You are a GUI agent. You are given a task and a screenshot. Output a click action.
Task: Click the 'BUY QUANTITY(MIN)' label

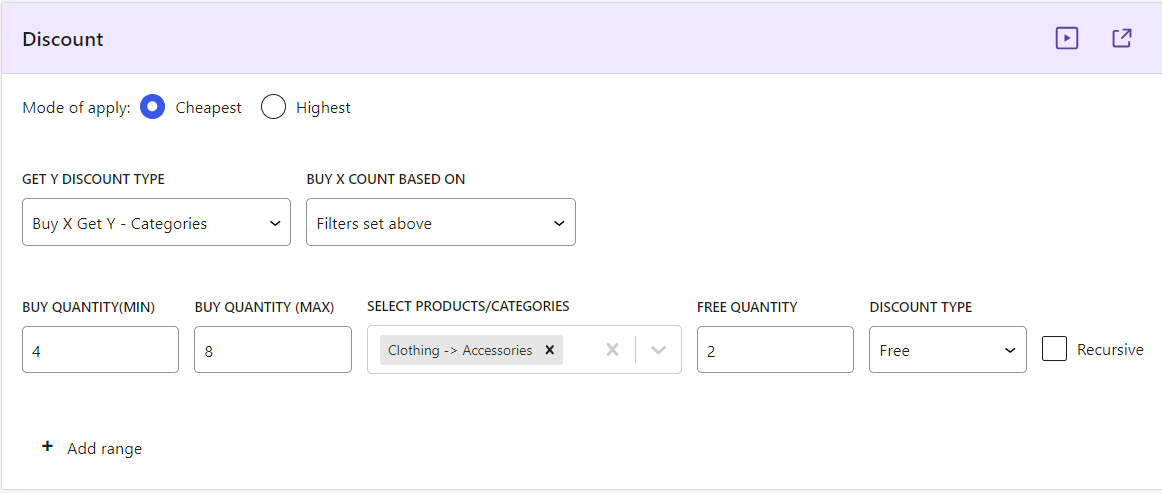(x=89, y=307)
